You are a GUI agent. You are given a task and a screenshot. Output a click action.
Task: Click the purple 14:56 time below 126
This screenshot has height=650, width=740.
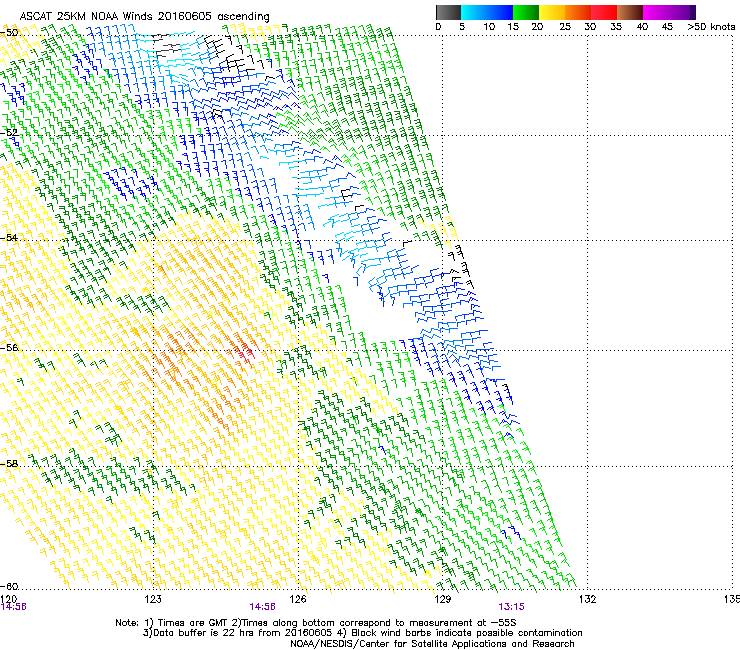point(262,607)
